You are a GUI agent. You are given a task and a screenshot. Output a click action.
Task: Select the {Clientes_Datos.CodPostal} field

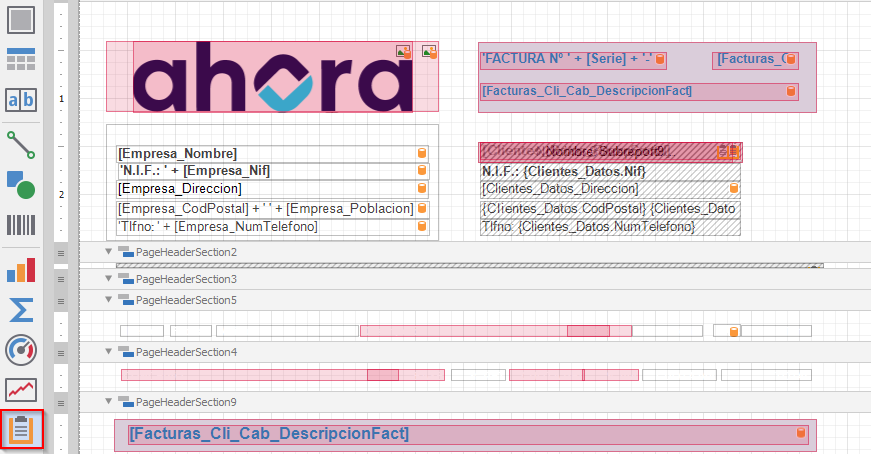[610, 209]
